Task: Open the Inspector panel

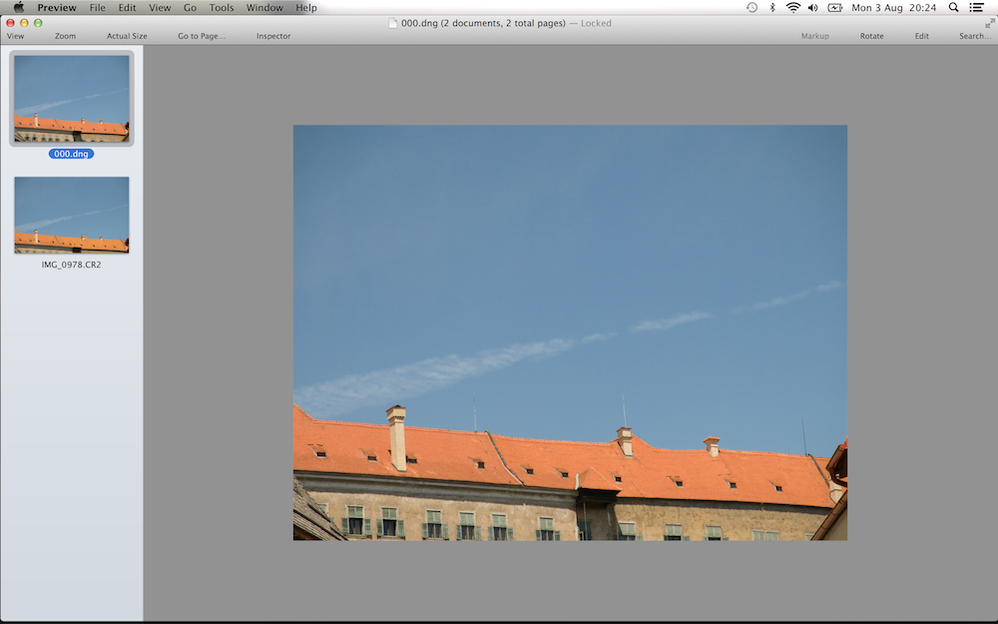Action: pyautogui.click(x=272, y=35)
